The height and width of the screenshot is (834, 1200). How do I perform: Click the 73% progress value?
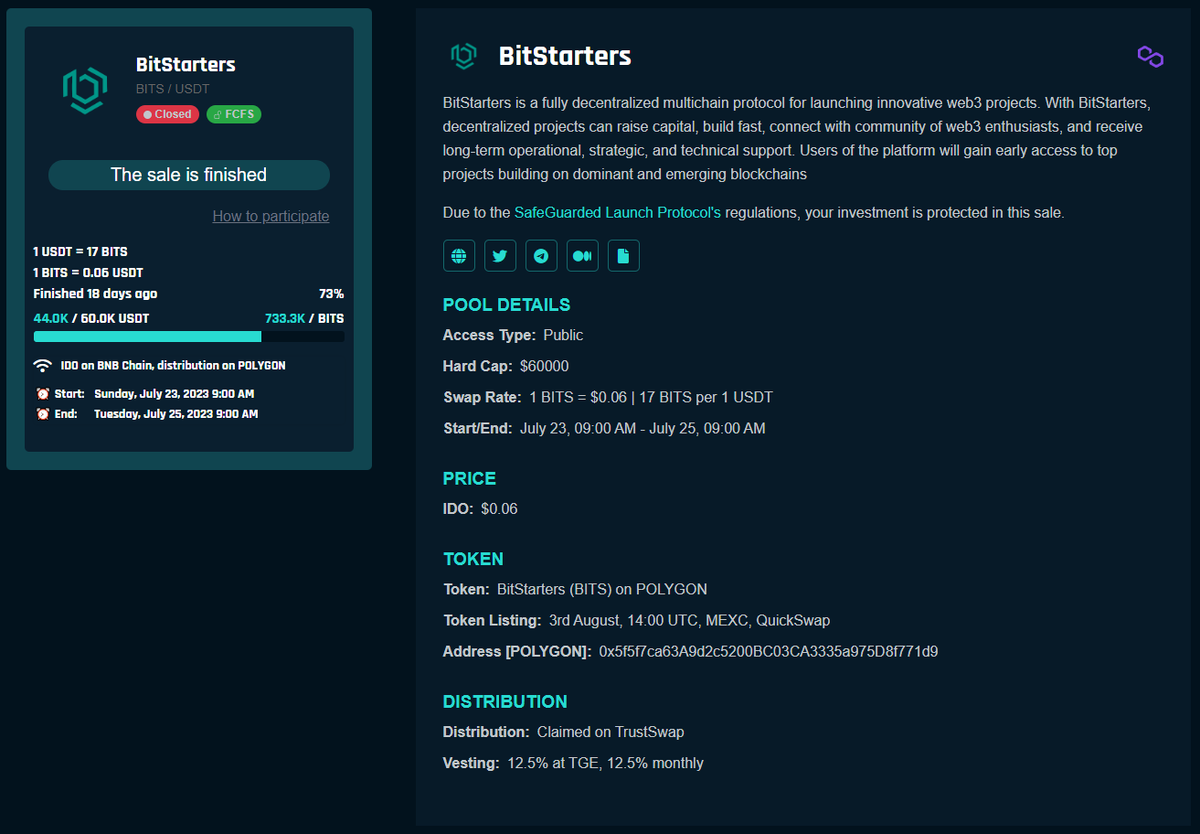pyautogui.click(x=331, y=294)
